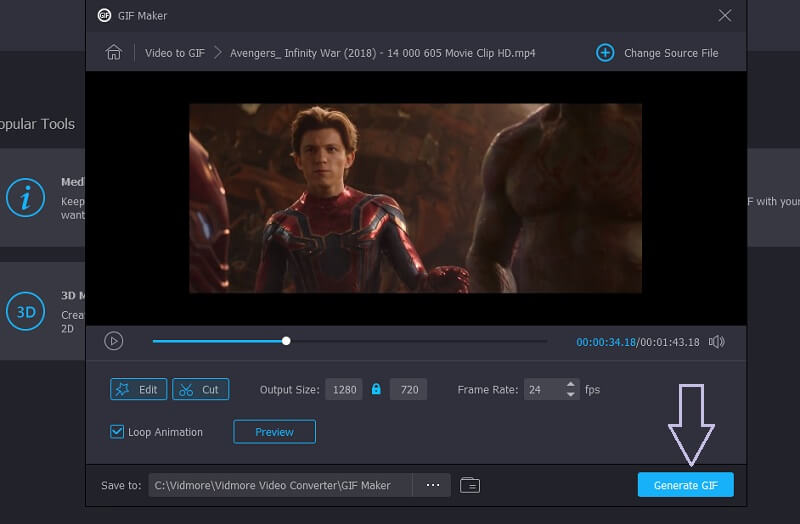Open the Edit tool
The height and width of the screenshot is (524, 800).
[138, 389]
